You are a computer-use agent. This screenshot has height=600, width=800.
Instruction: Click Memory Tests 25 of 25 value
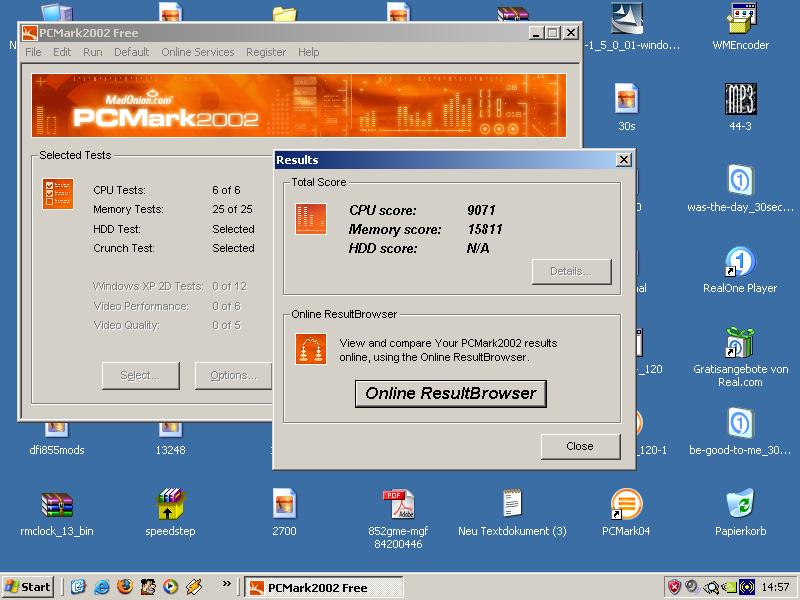[232, 209]
